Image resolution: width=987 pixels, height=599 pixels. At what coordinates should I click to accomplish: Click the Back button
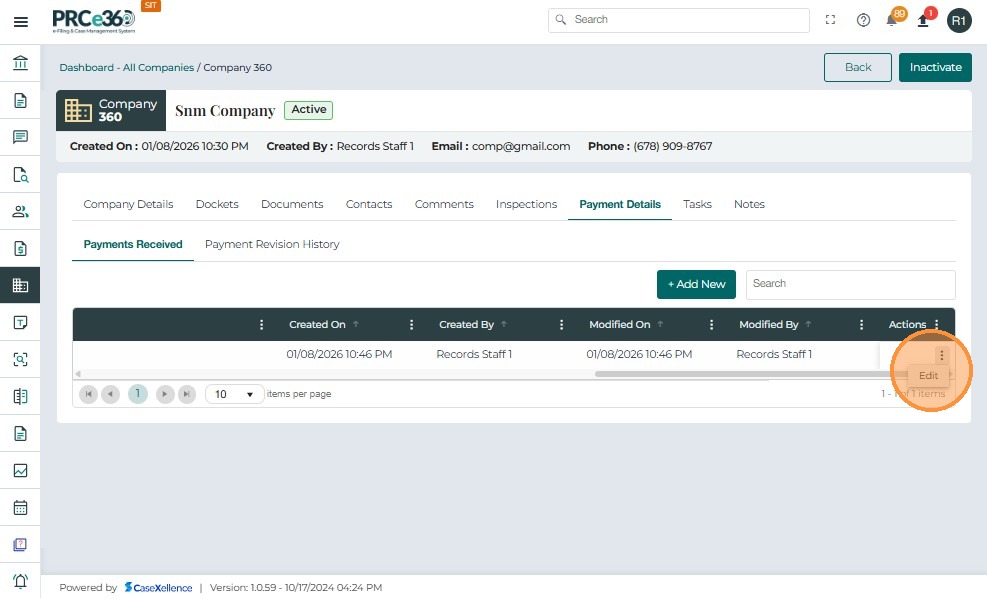click(858, 67)
